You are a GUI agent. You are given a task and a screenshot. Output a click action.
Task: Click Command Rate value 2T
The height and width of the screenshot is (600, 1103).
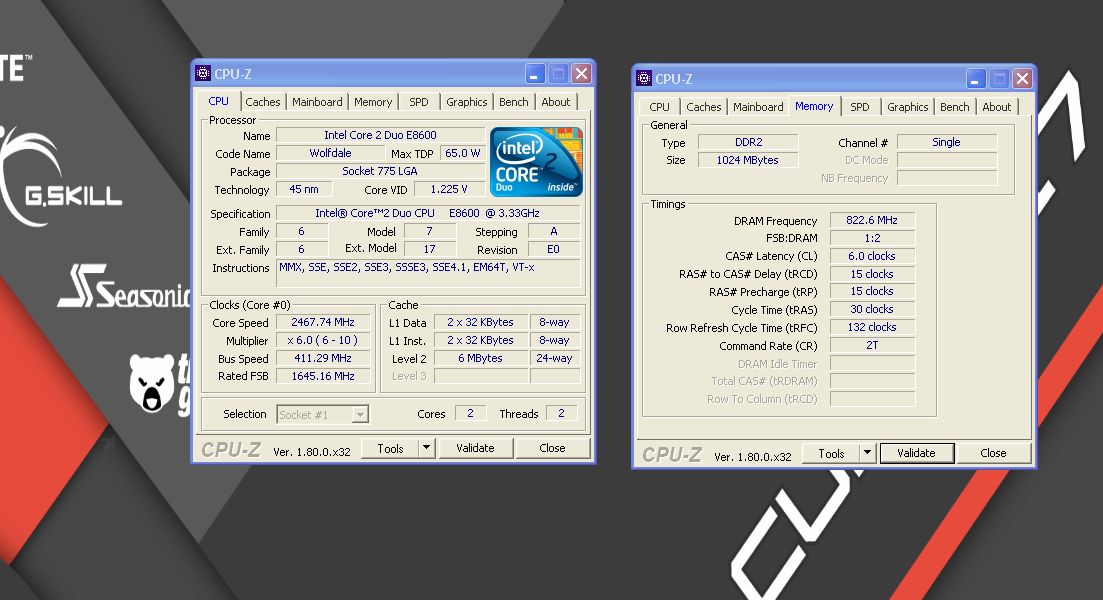[x=872, y=345]
